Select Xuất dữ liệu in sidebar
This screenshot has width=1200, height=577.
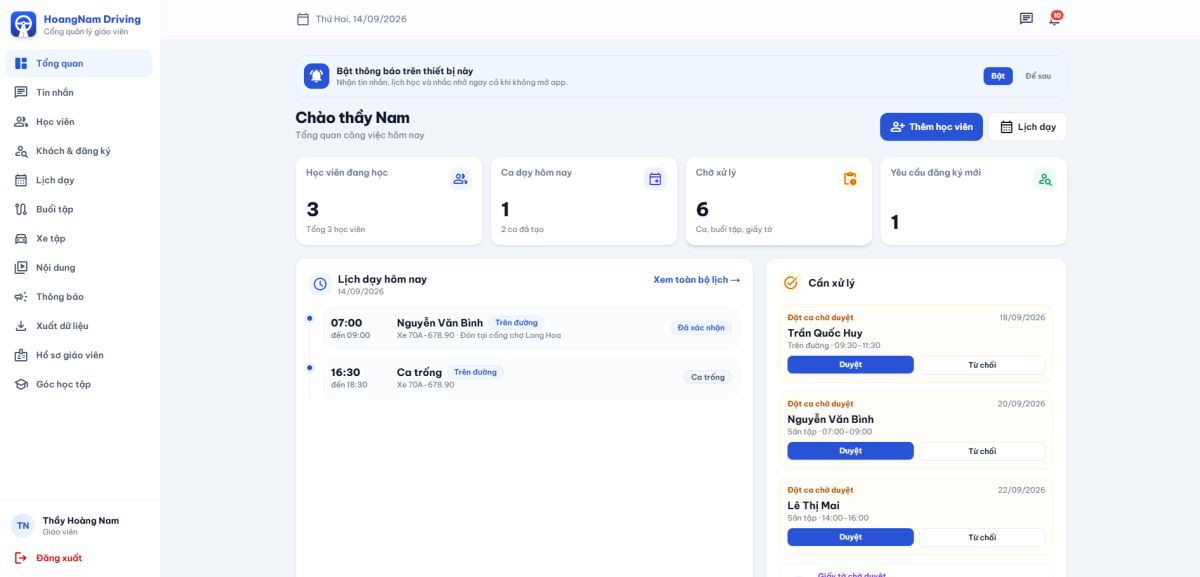point(79,326)
